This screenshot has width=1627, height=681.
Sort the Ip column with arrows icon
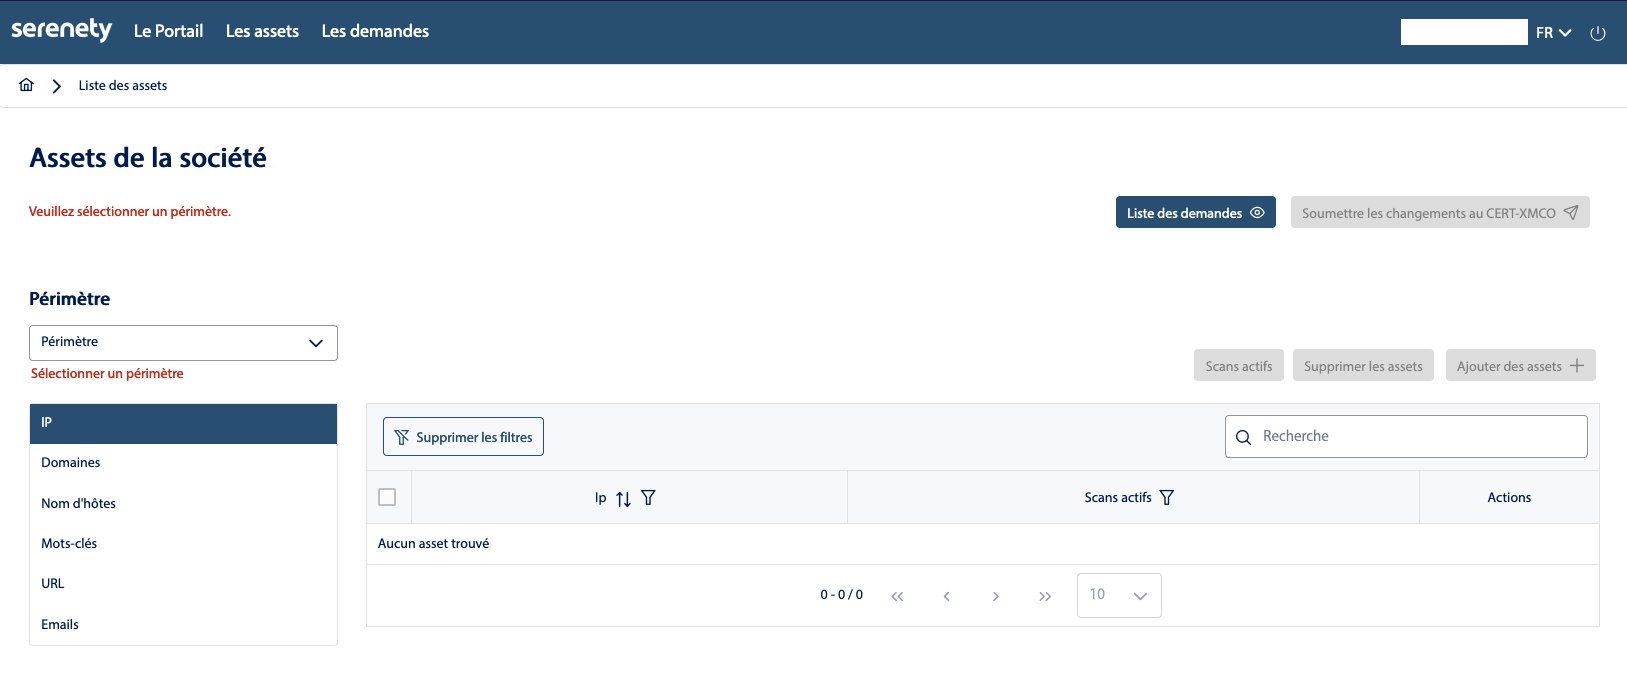(x=623, y=498)
